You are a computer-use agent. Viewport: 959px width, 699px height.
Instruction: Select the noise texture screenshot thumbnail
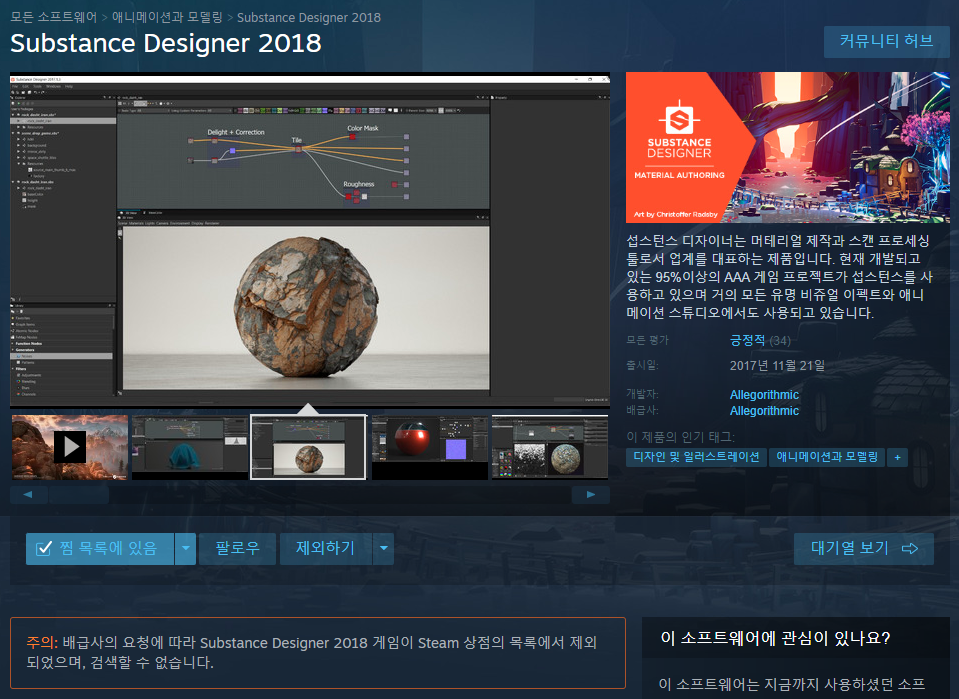click(550, 447)
